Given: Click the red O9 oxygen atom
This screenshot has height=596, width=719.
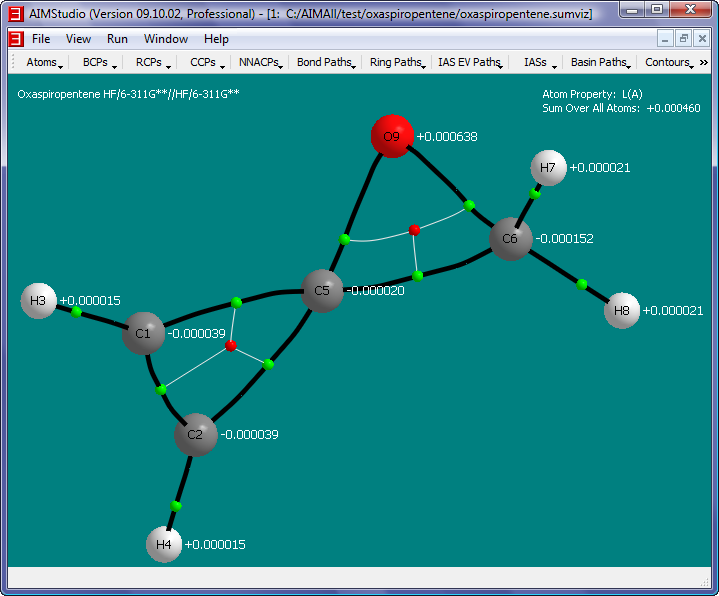Looking at the screenshot, I should point(392,137).
